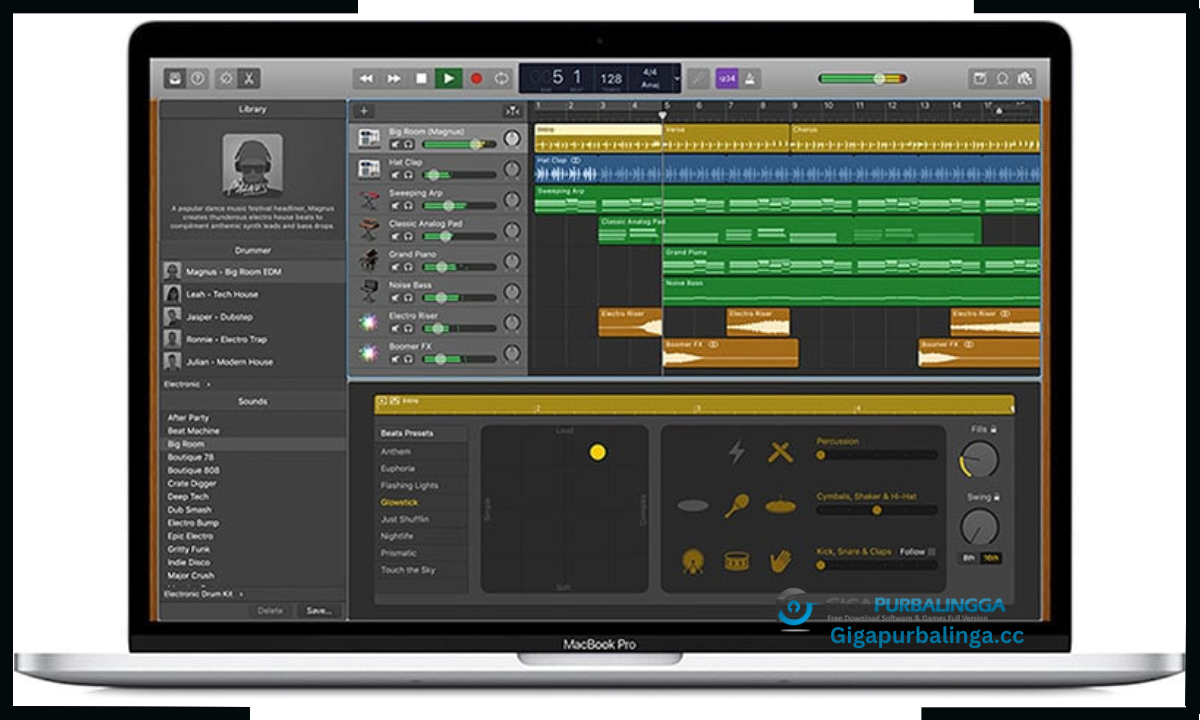The width and height of the screenshot is (1200, 720).
Task: Click the yellow puck in the XY pad
Action: [x=598, y=452]
